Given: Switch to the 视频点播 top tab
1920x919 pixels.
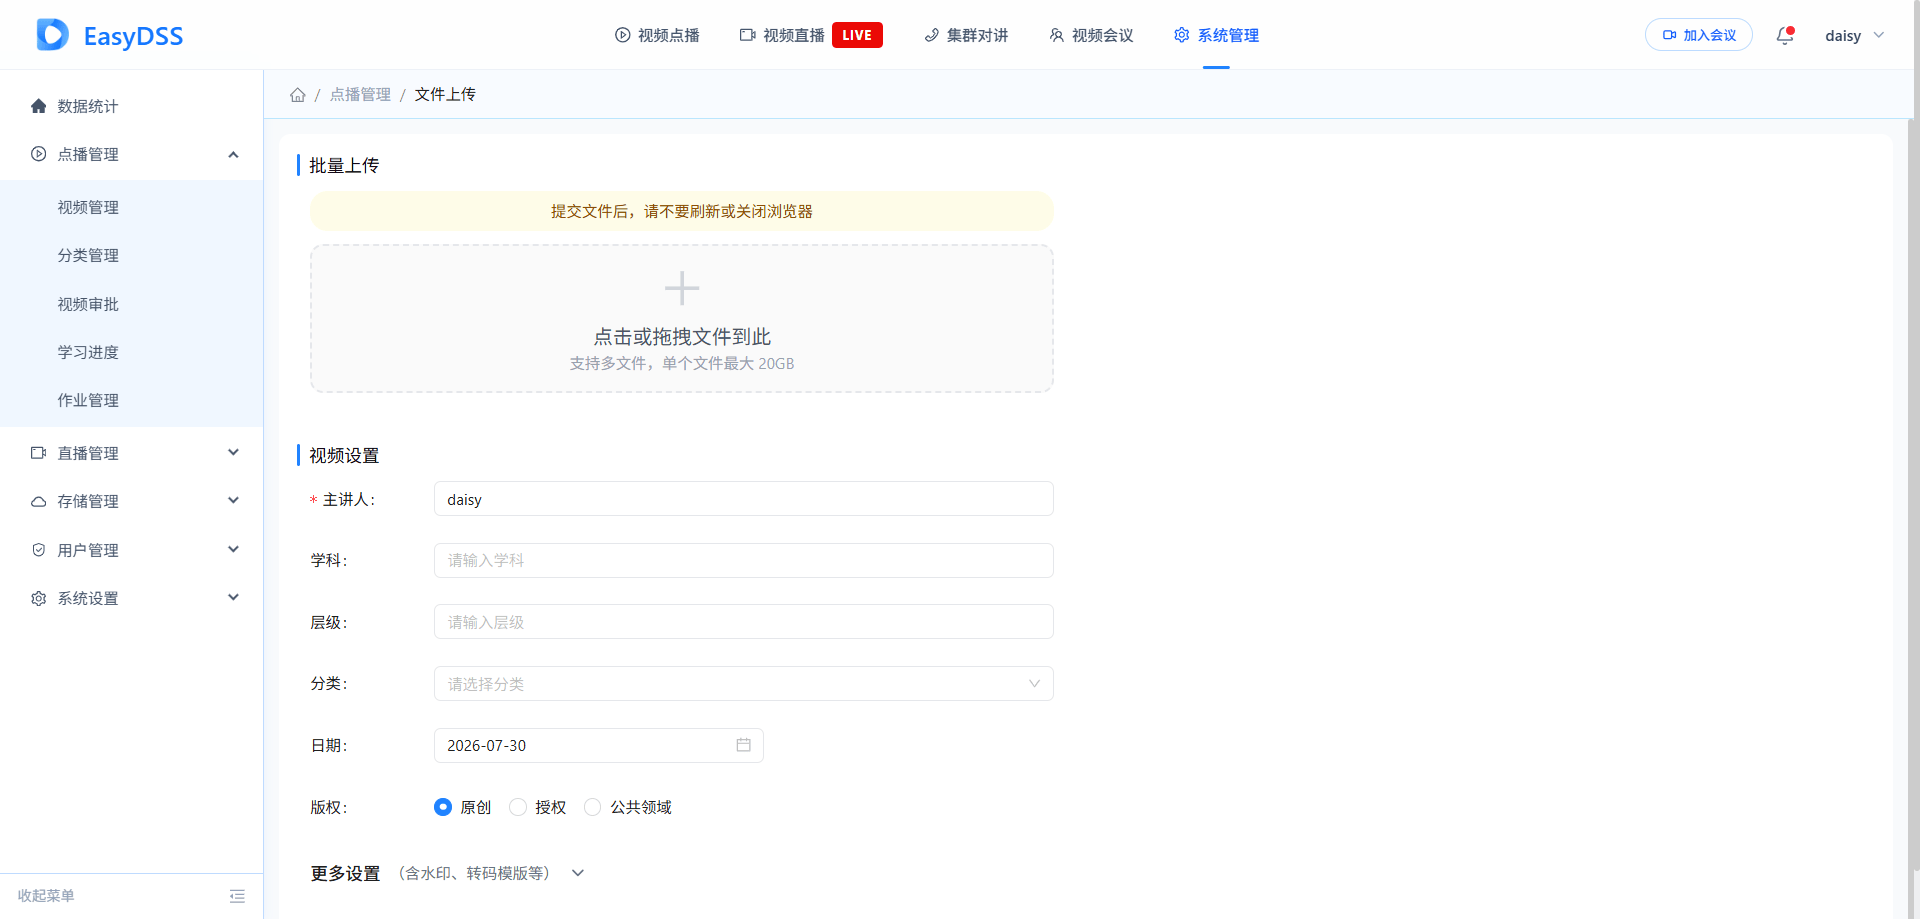Looking at the screenshot, I should pos(657,35).
